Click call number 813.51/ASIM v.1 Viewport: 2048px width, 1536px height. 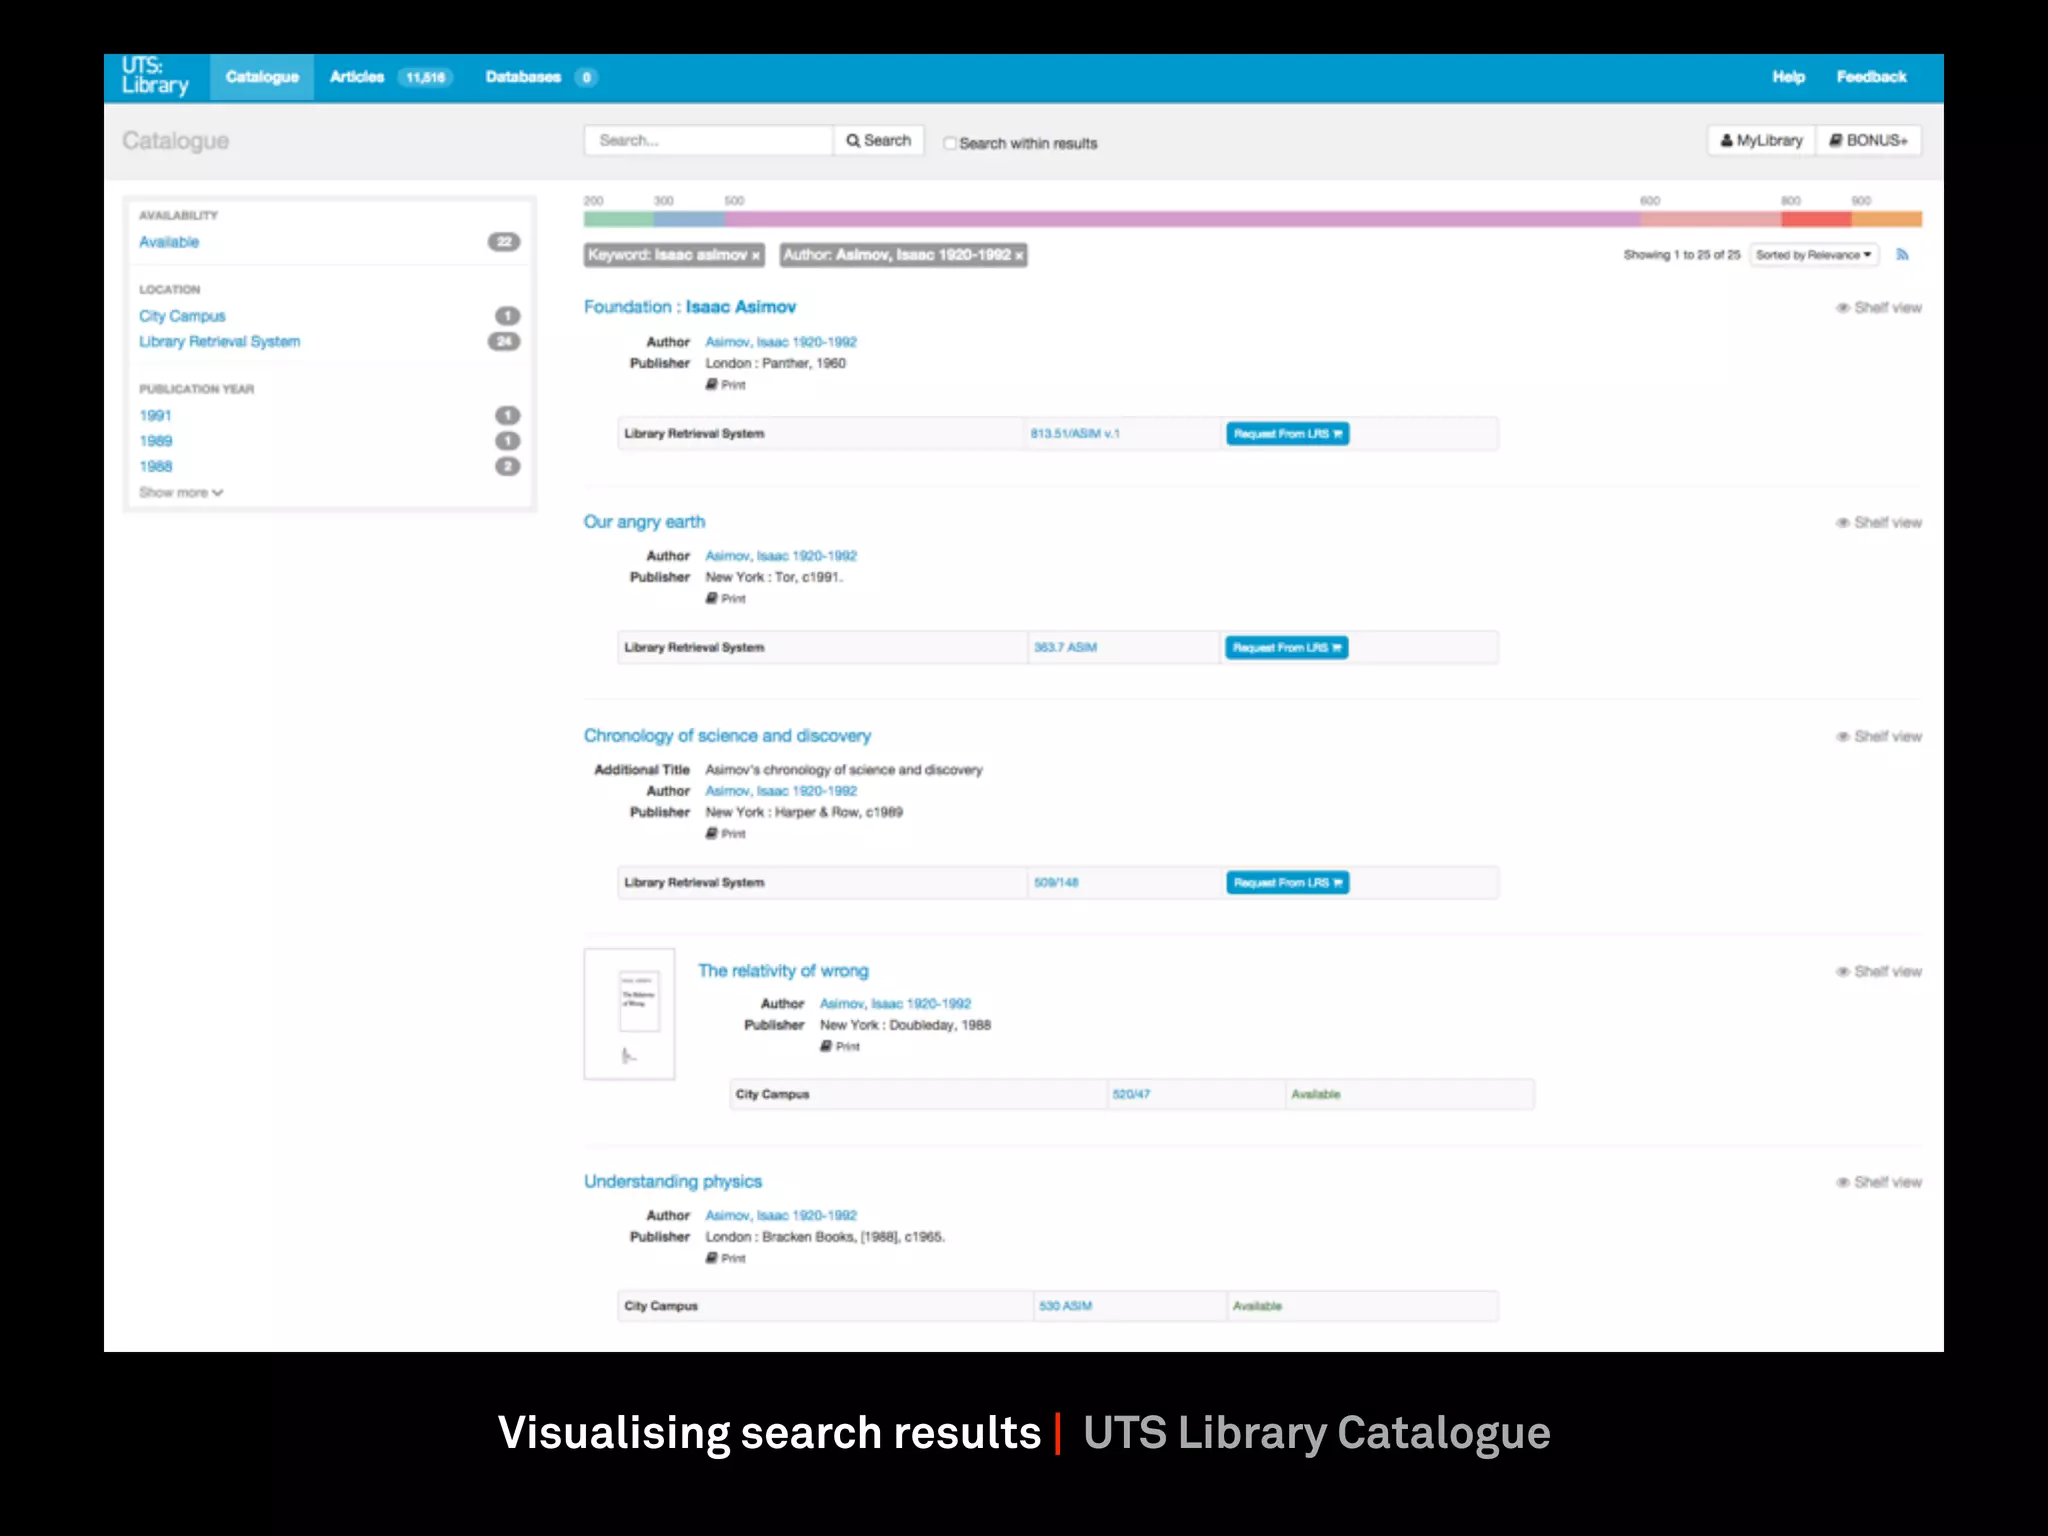pos(1075,434)
